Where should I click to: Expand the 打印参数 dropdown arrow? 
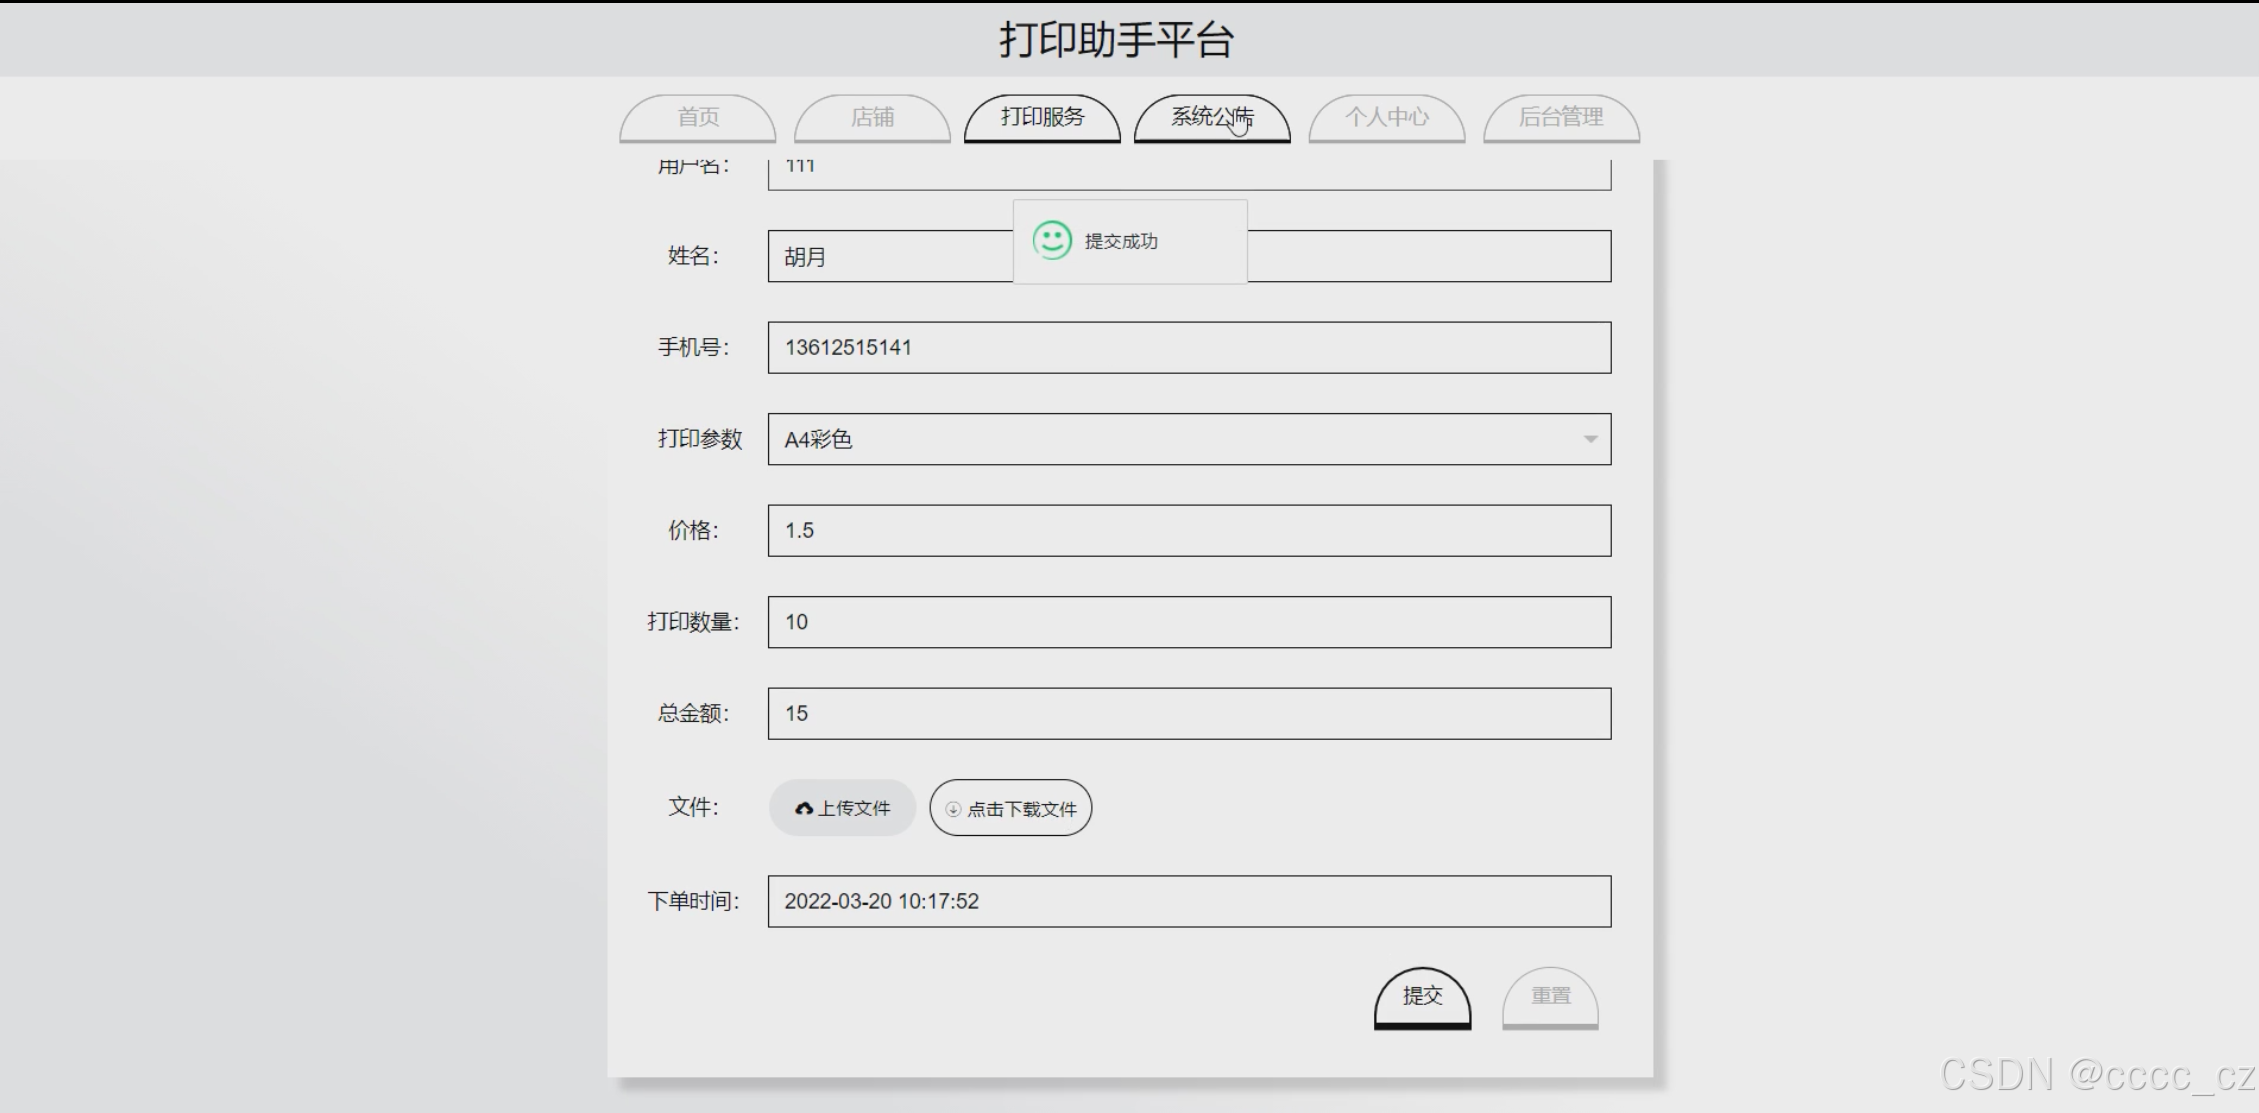pos(1590,439)
